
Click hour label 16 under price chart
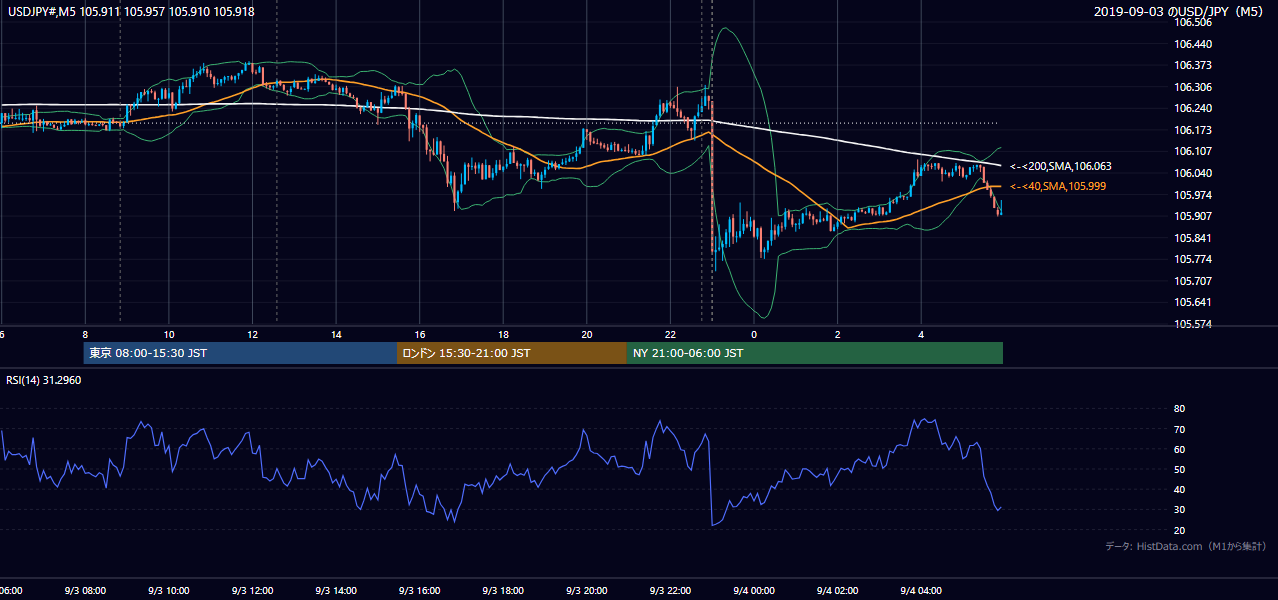[x=420, y=334]
